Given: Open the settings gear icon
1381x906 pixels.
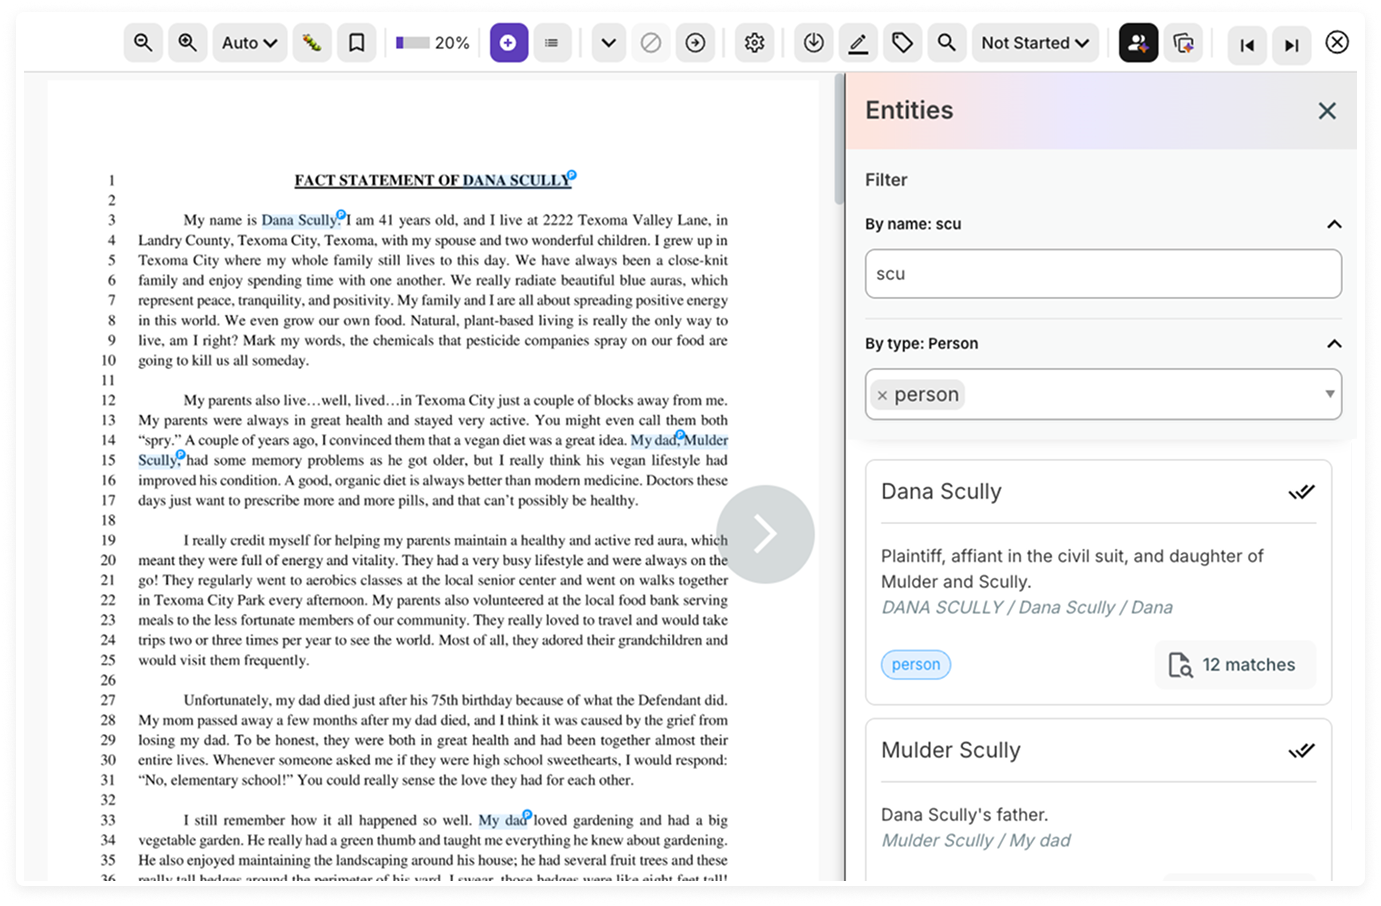Looking at the screenshot, I should (754, 43).
